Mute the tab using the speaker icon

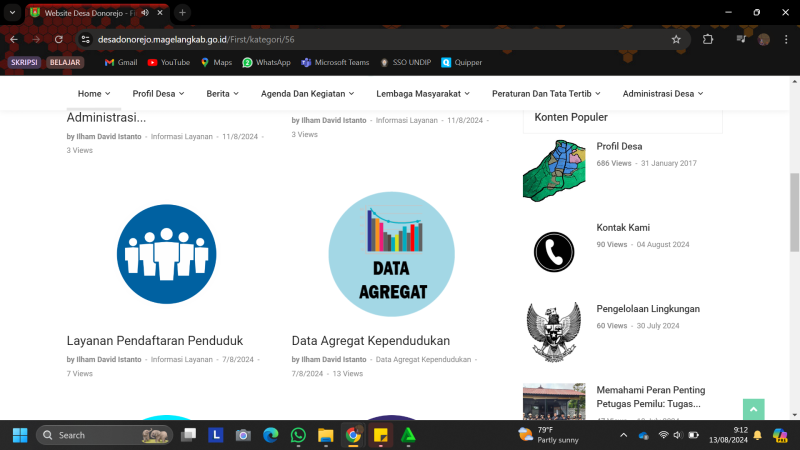tap(145, 12)
